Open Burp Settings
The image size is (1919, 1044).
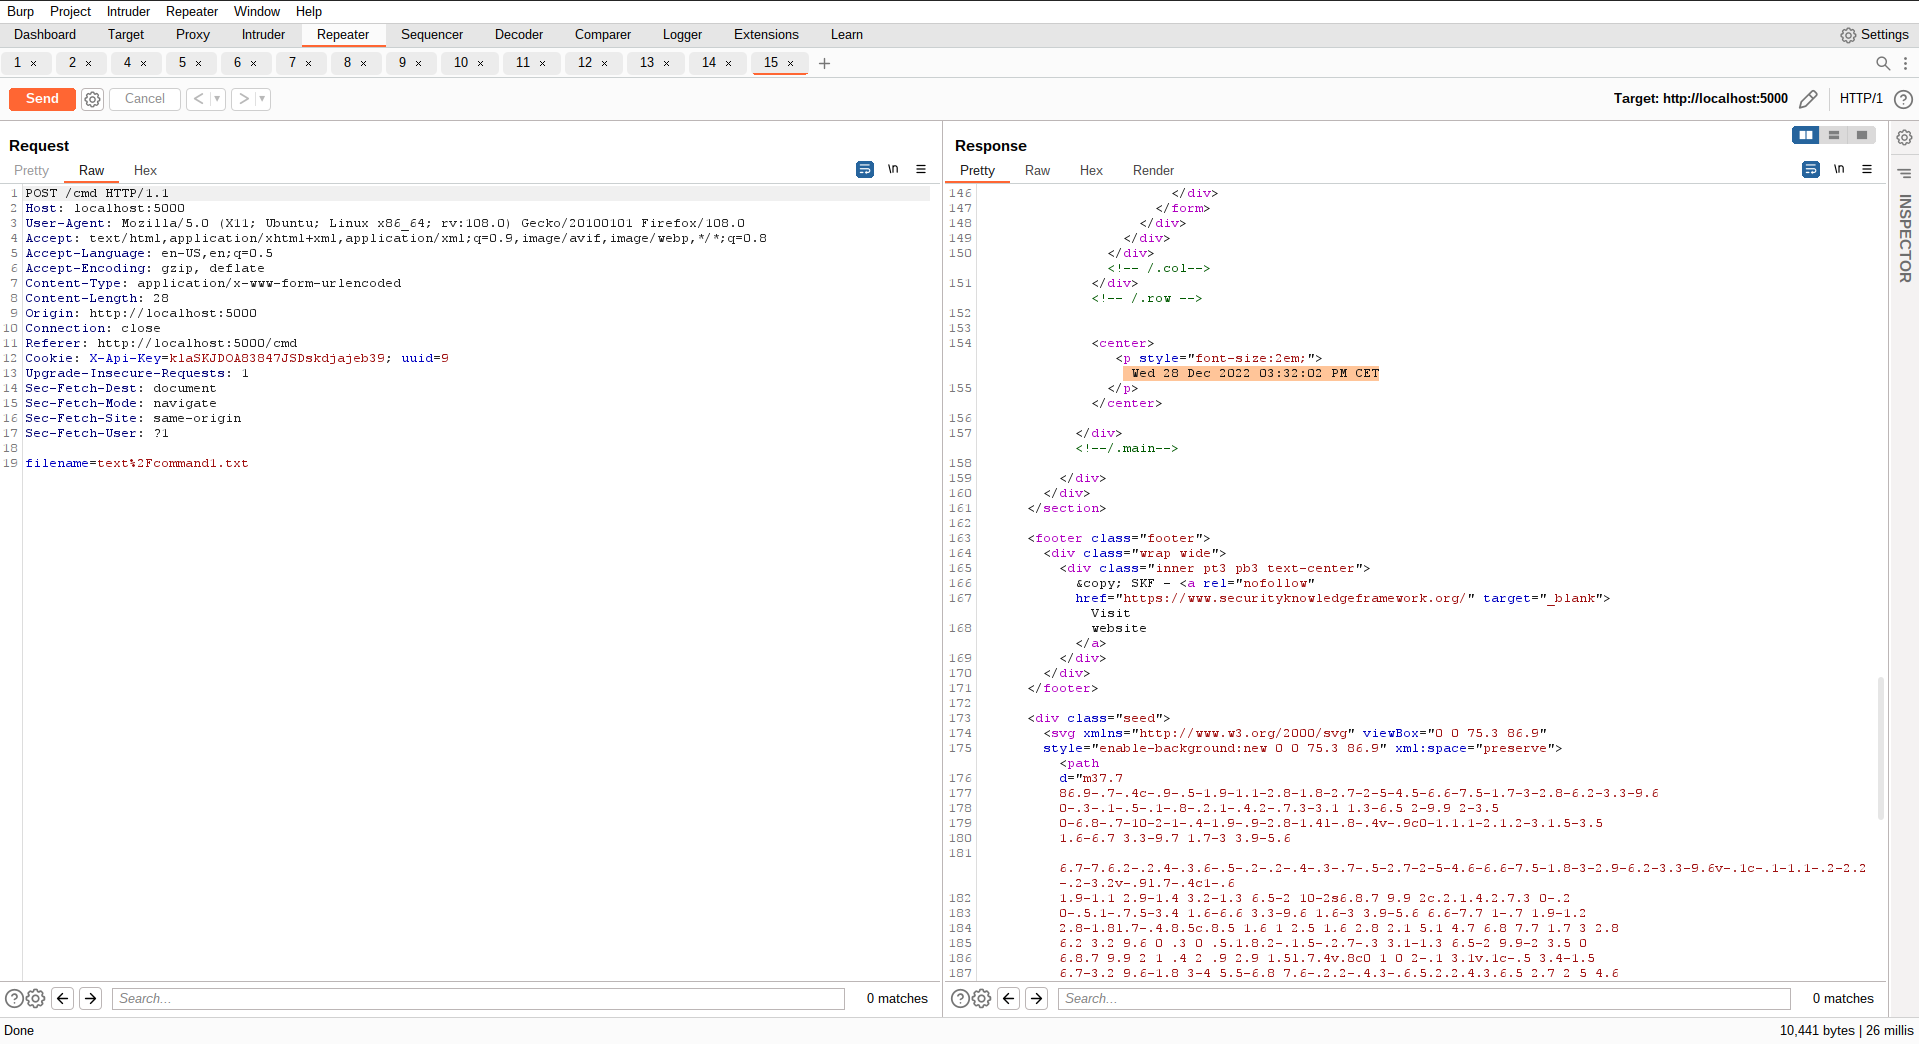(x=1874, y=35)
